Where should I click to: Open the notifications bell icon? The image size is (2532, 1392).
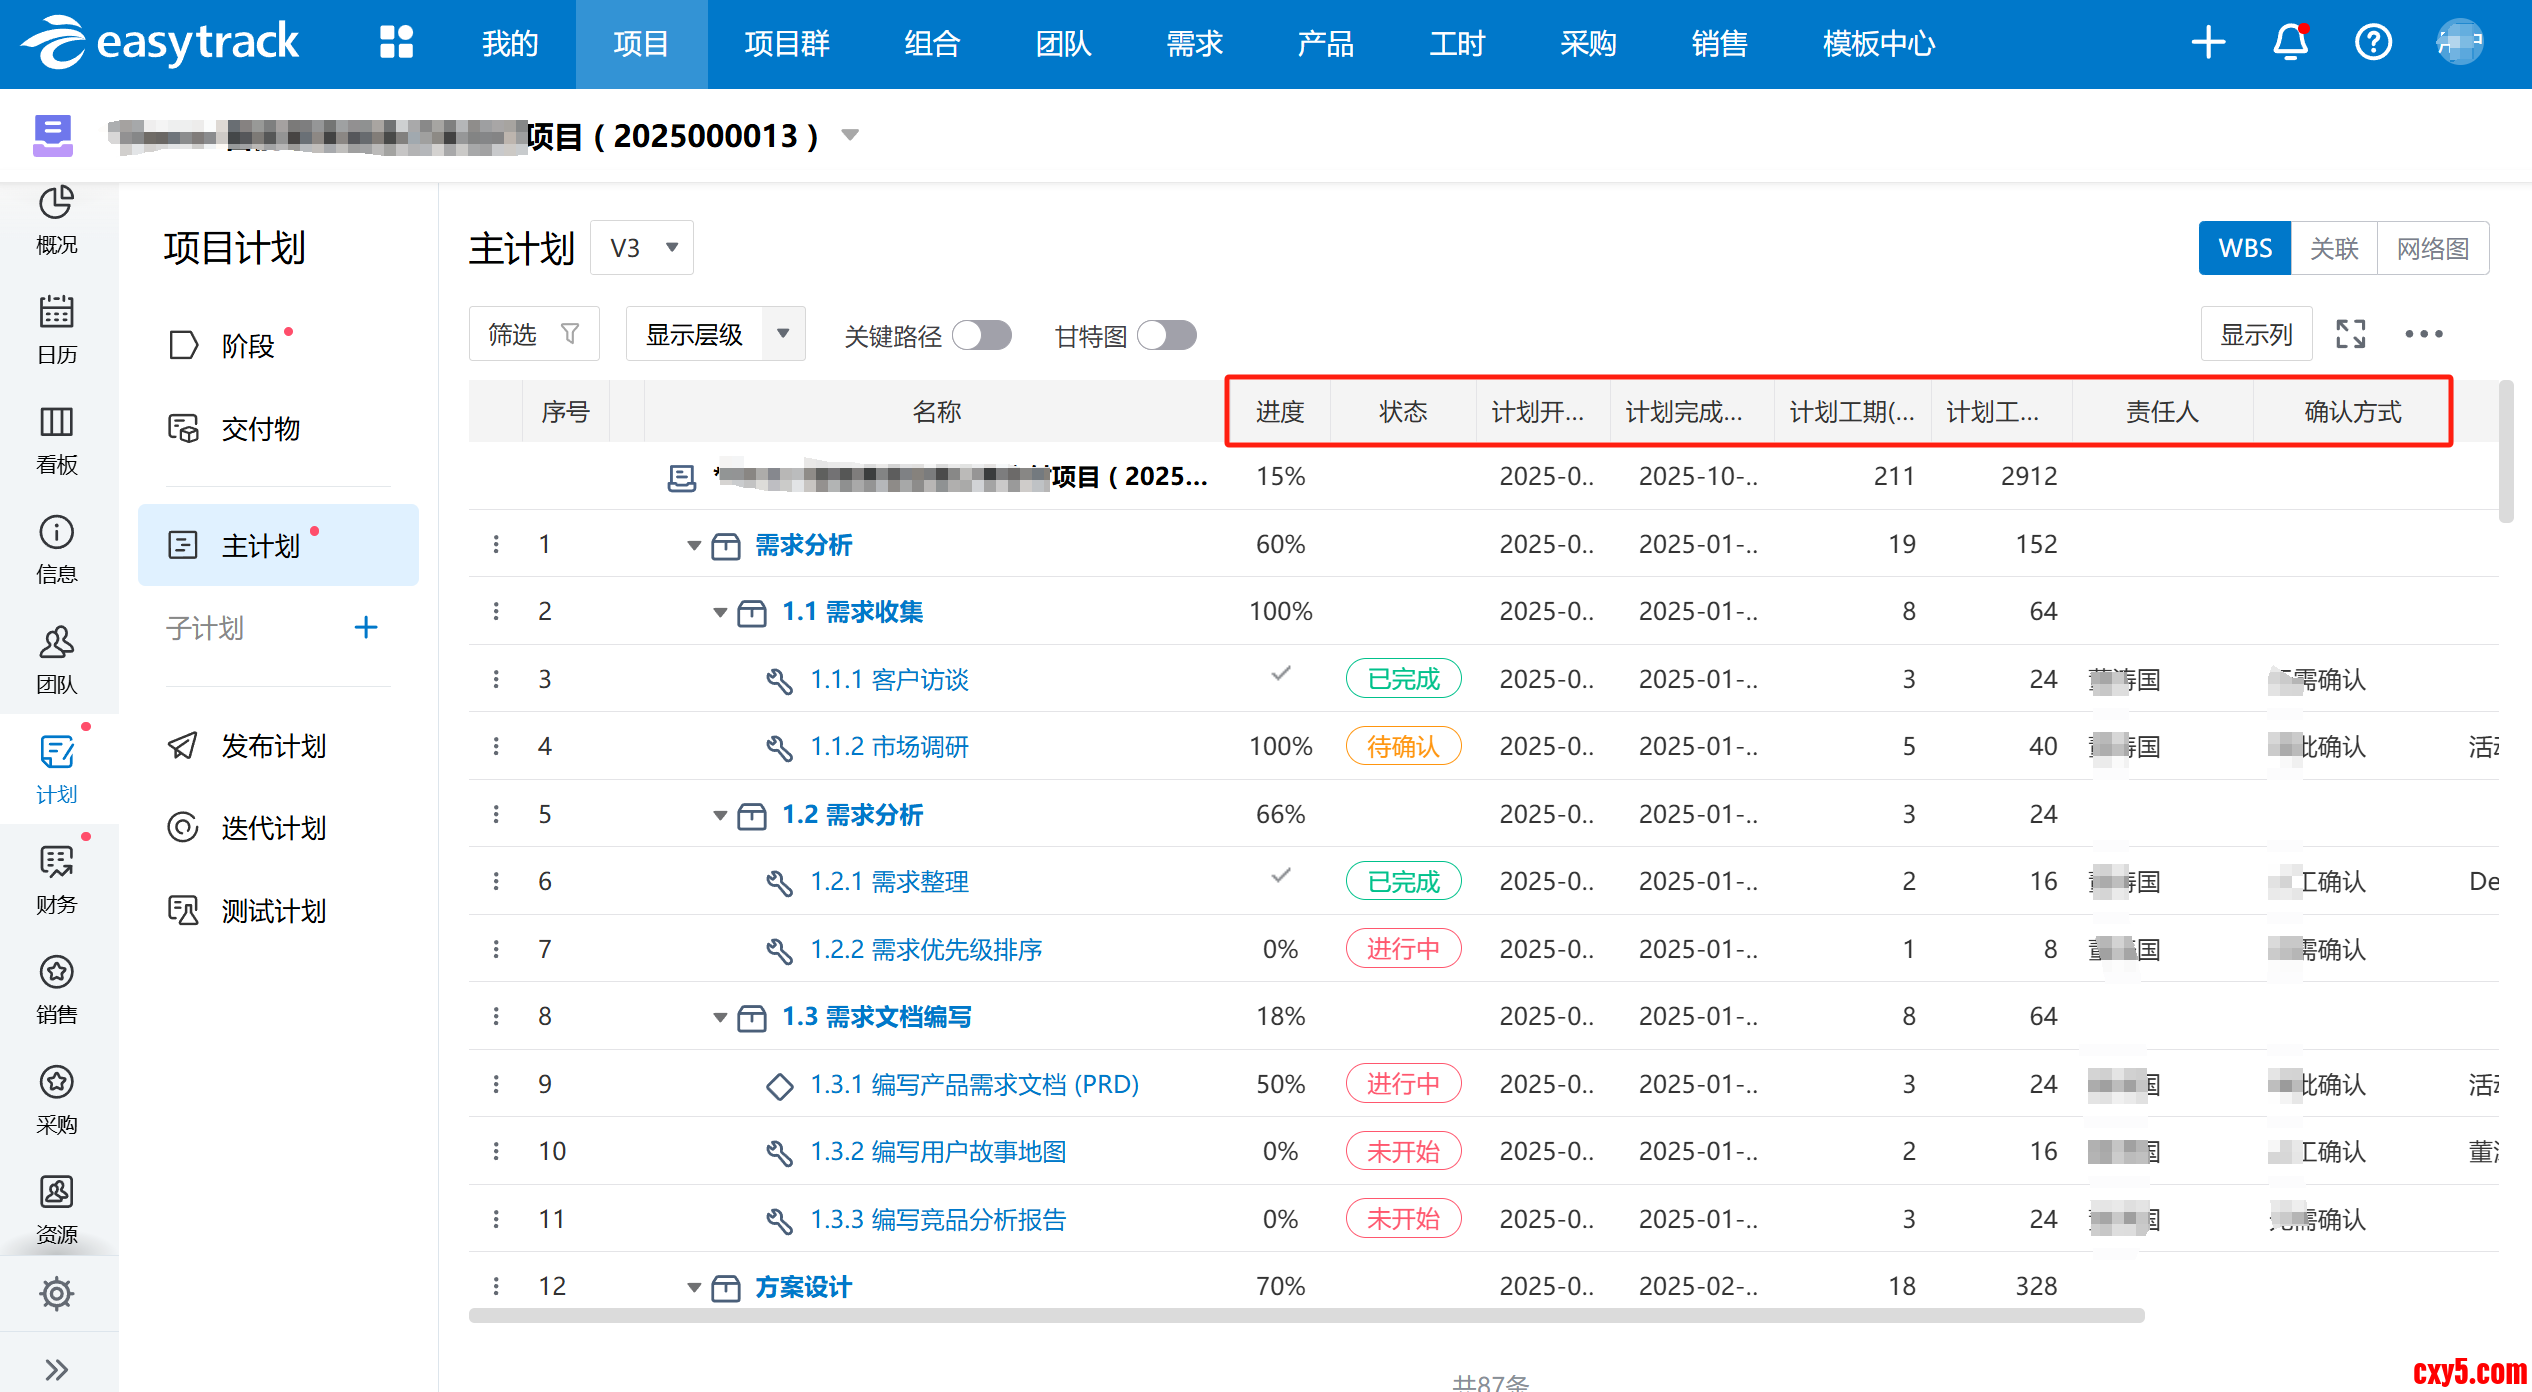(2290, 43)
